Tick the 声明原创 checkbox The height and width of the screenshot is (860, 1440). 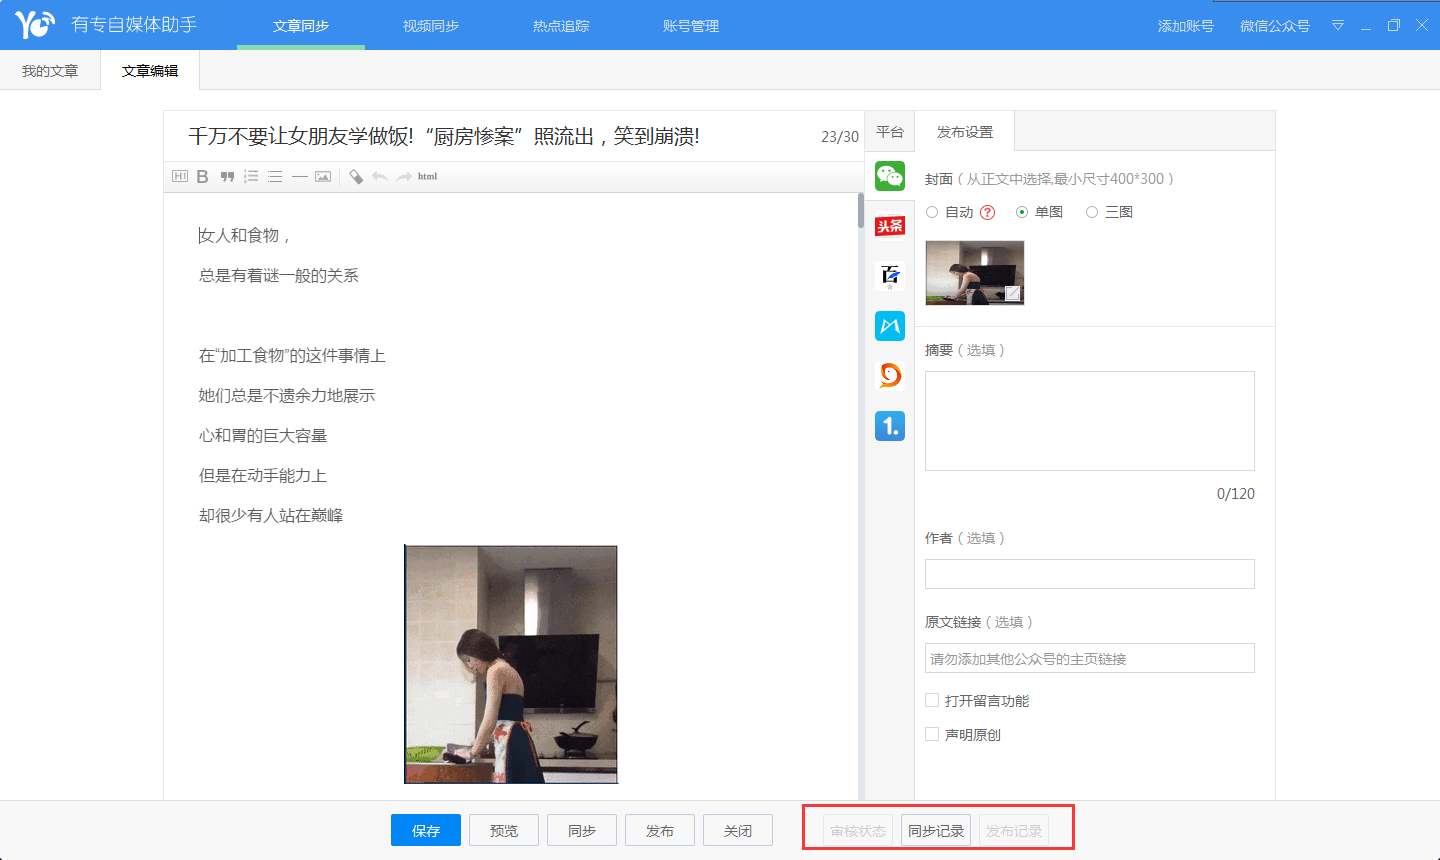click(932, 734)
